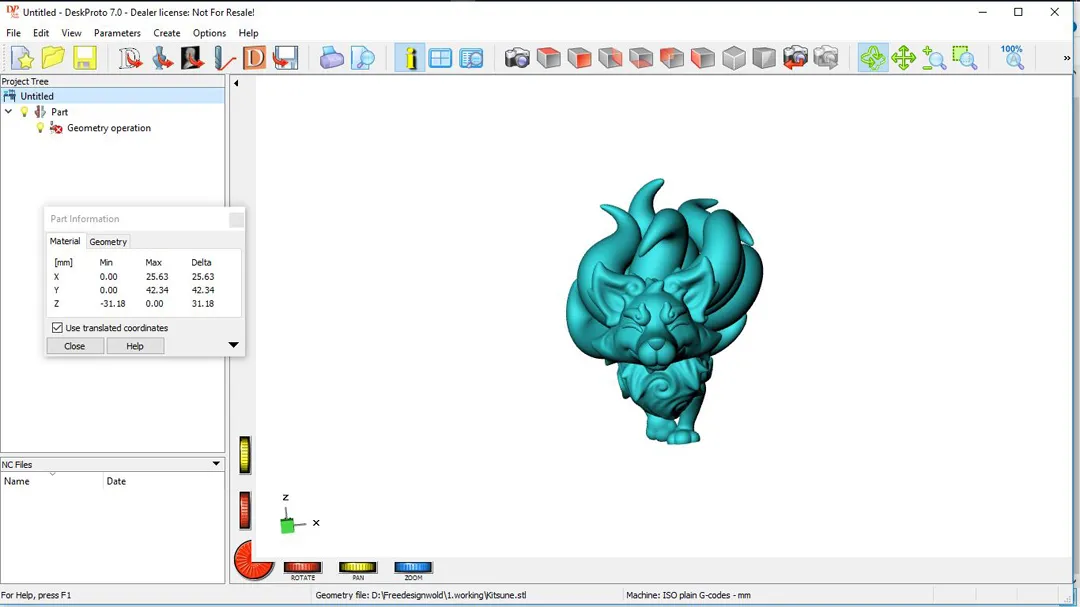Toggle Geometry operation visibility light bulb

[40, 128]
